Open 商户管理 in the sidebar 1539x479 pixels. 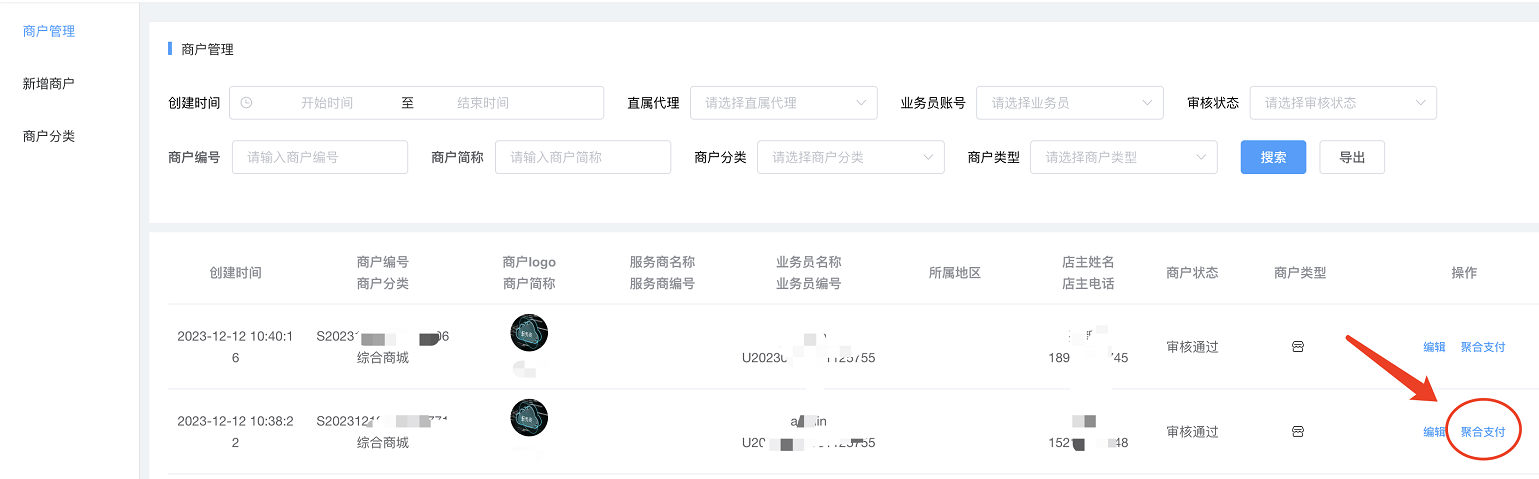[x=49, y=31]
